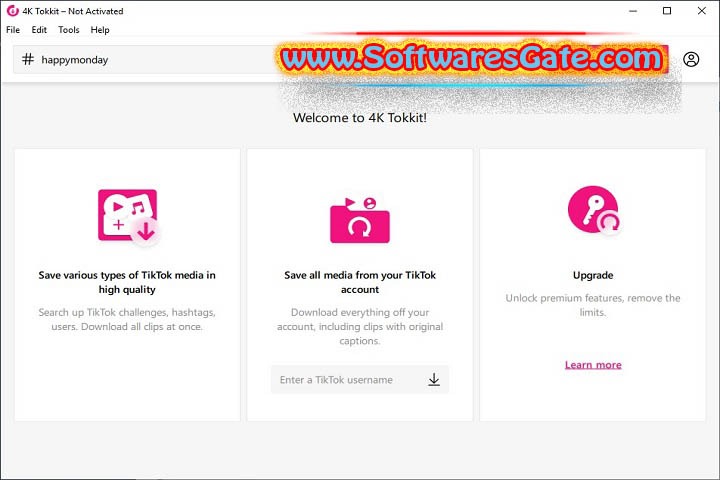Click 'Save all media from your TikTok account' heading
Viewport: 720px width, 480px height.
click(x=360, y=282)
